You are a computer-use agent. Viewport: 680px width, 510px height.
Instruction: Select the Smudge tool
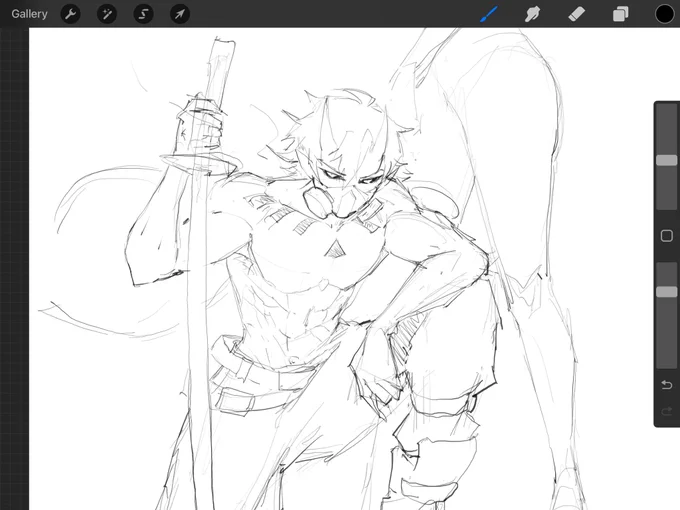pyautogui.click(x=533, y=14)
